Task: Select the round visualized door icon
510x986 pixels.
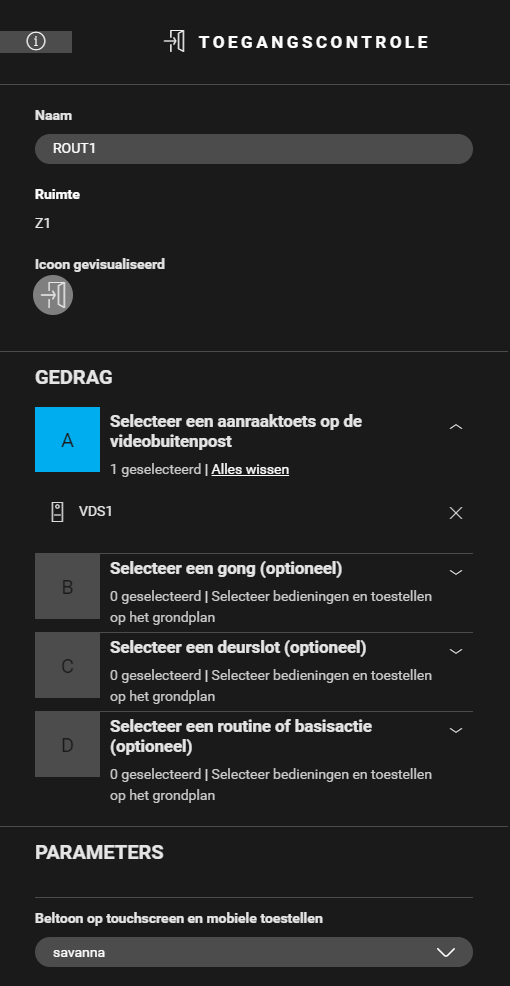Action: (53, 295)
